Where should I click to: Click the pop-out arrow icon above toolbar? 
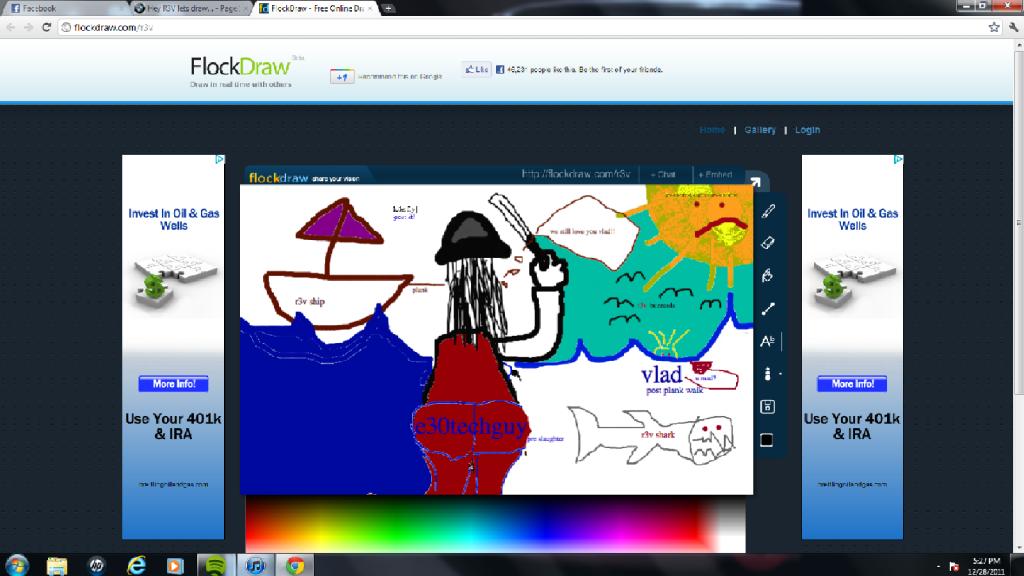point(756,182)
